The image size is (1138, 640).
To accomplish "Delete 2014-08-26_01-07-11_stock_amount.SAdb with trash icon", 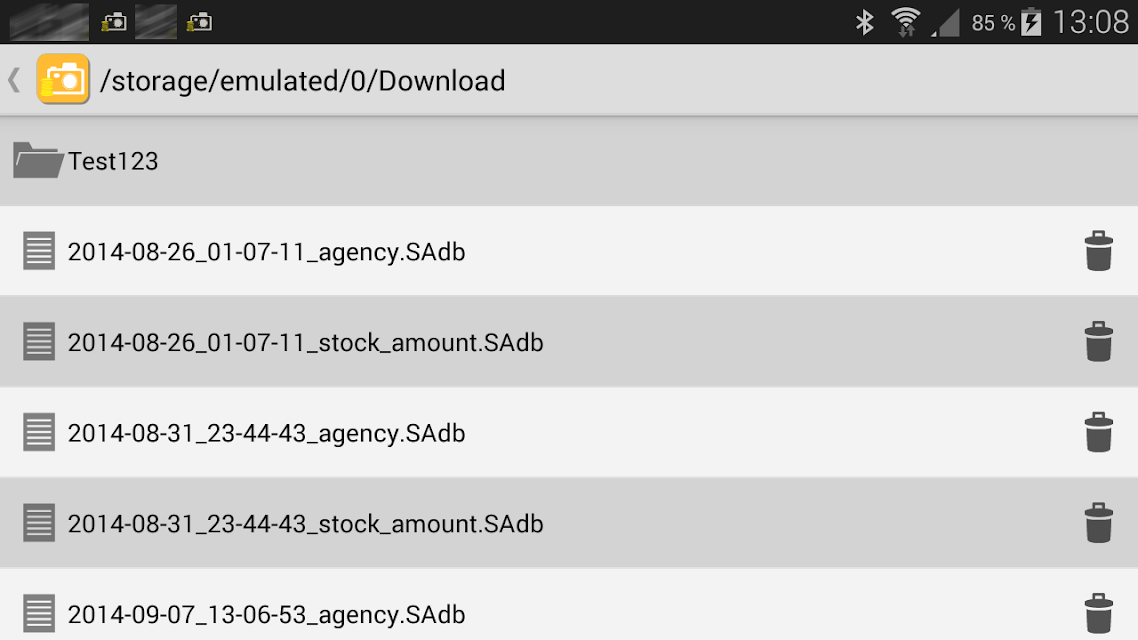I will coord(1098,342).
